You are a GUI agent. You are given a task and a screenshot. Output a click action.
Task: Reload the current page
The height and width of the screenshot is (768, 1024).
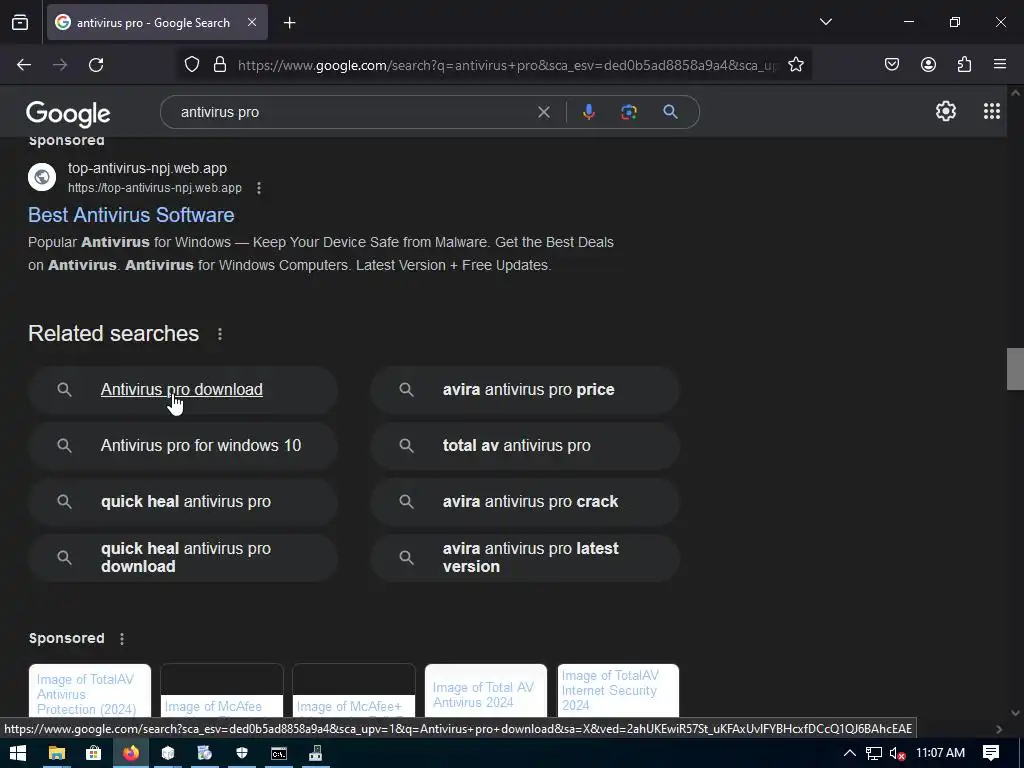point(96,65)
